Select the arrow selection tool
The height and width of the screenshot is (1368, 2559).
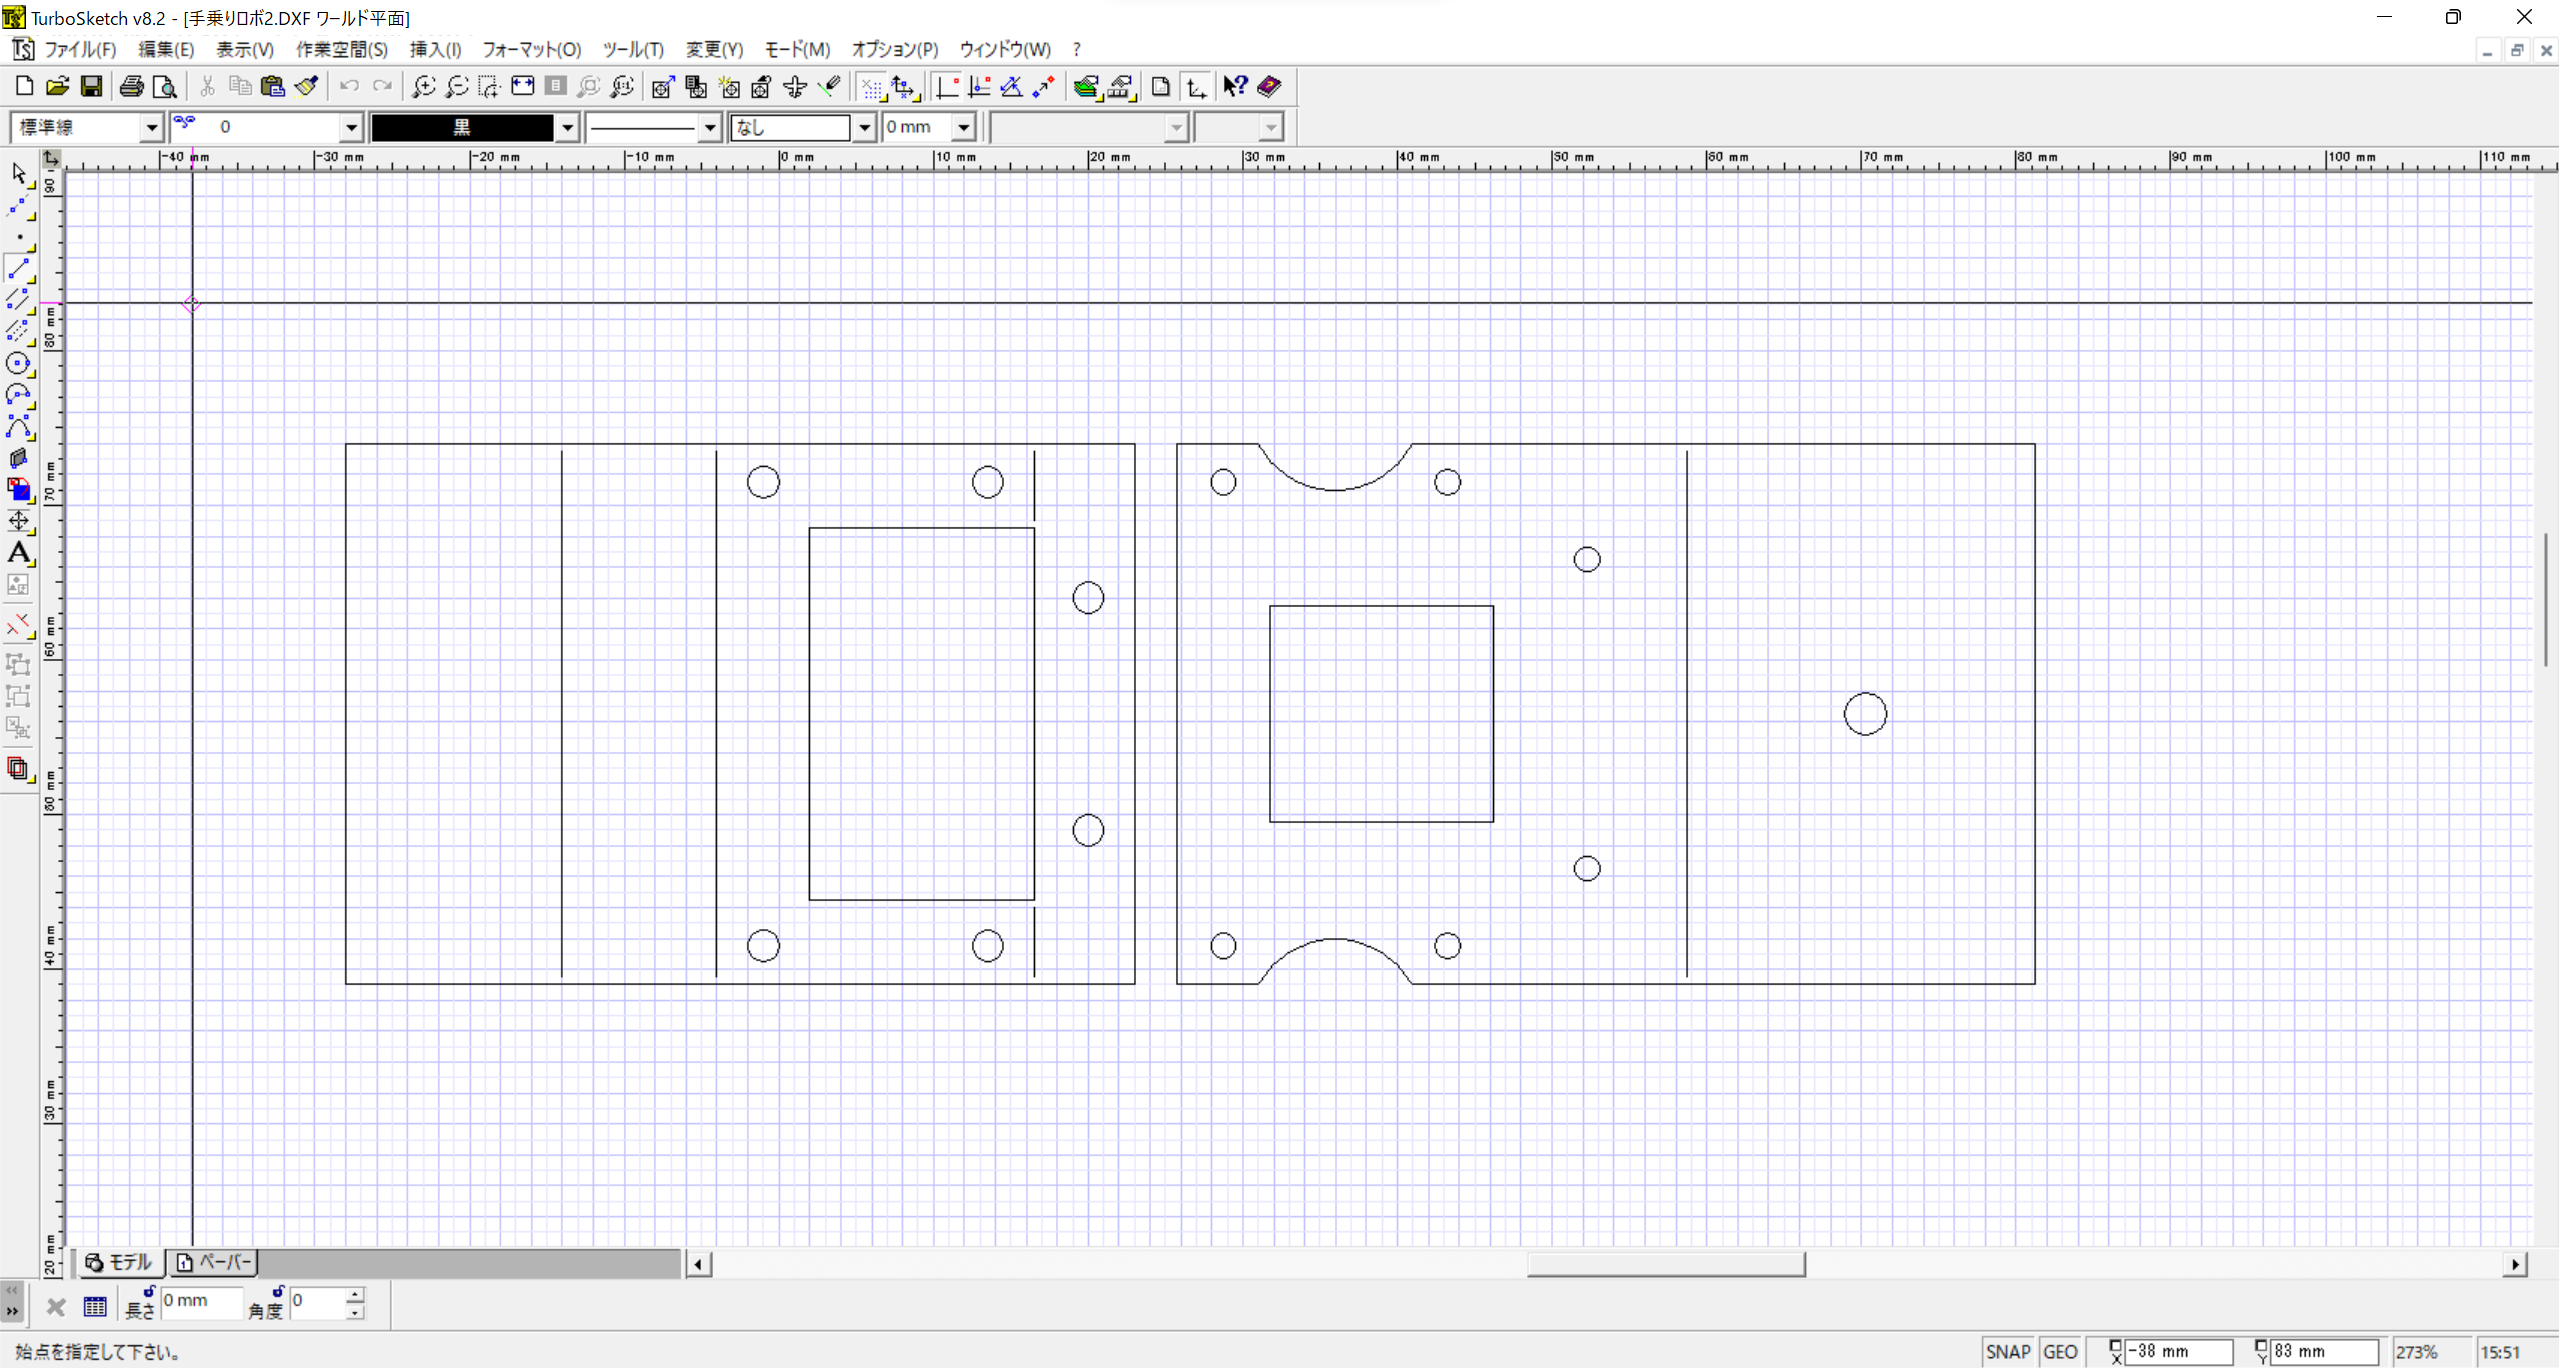18,174
